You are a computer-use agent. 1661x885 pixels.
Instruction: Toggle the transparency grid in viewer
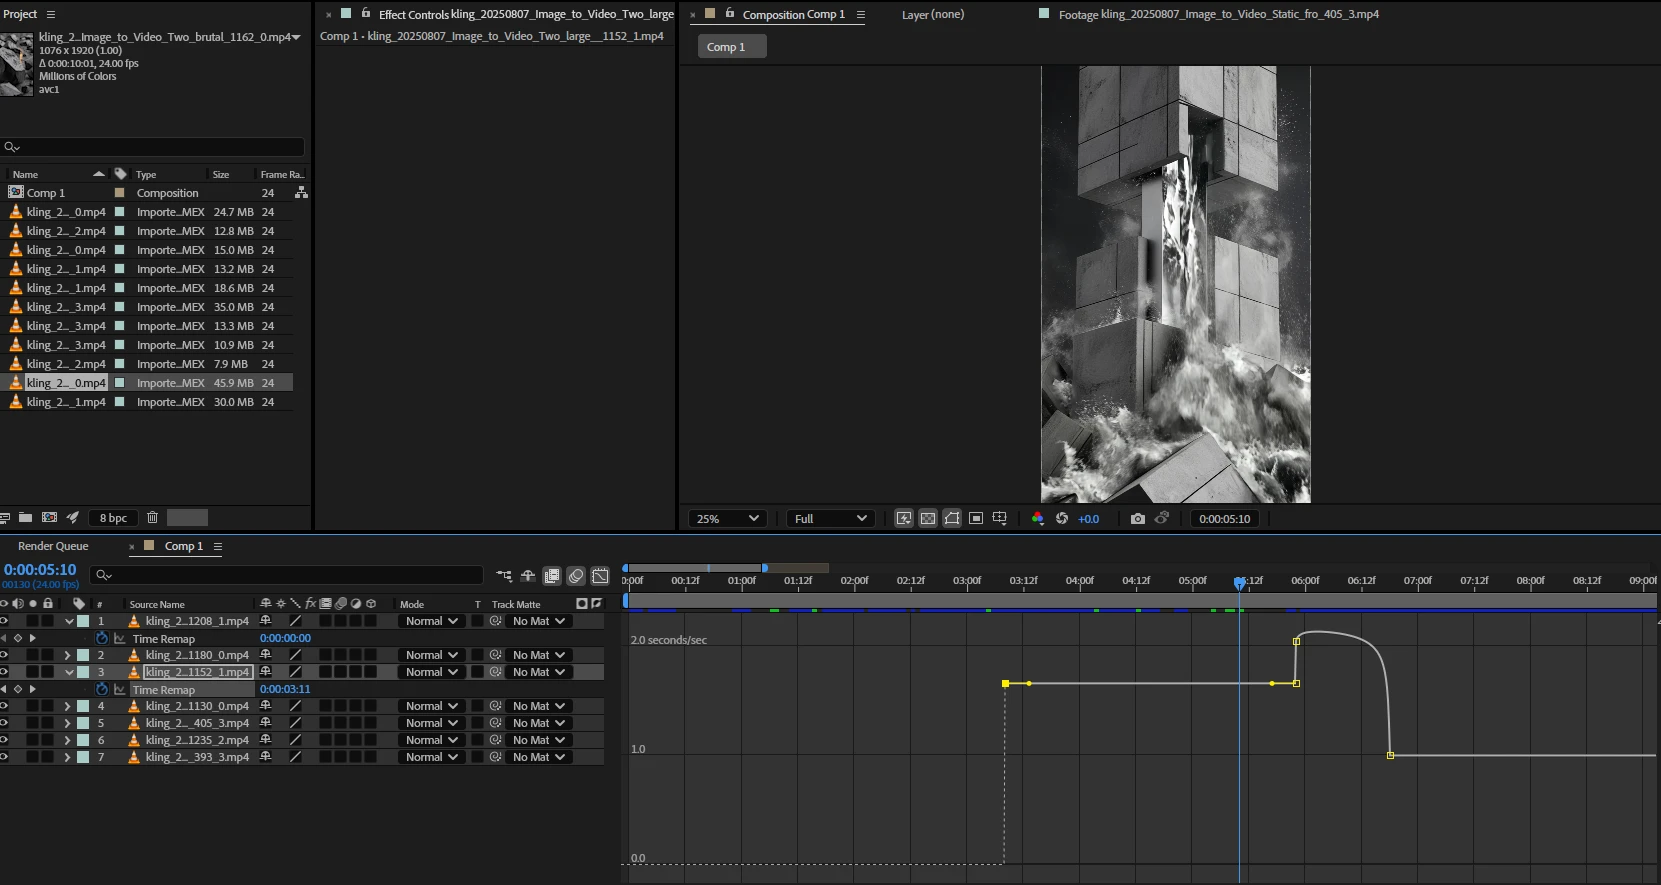tap(928, 518)
